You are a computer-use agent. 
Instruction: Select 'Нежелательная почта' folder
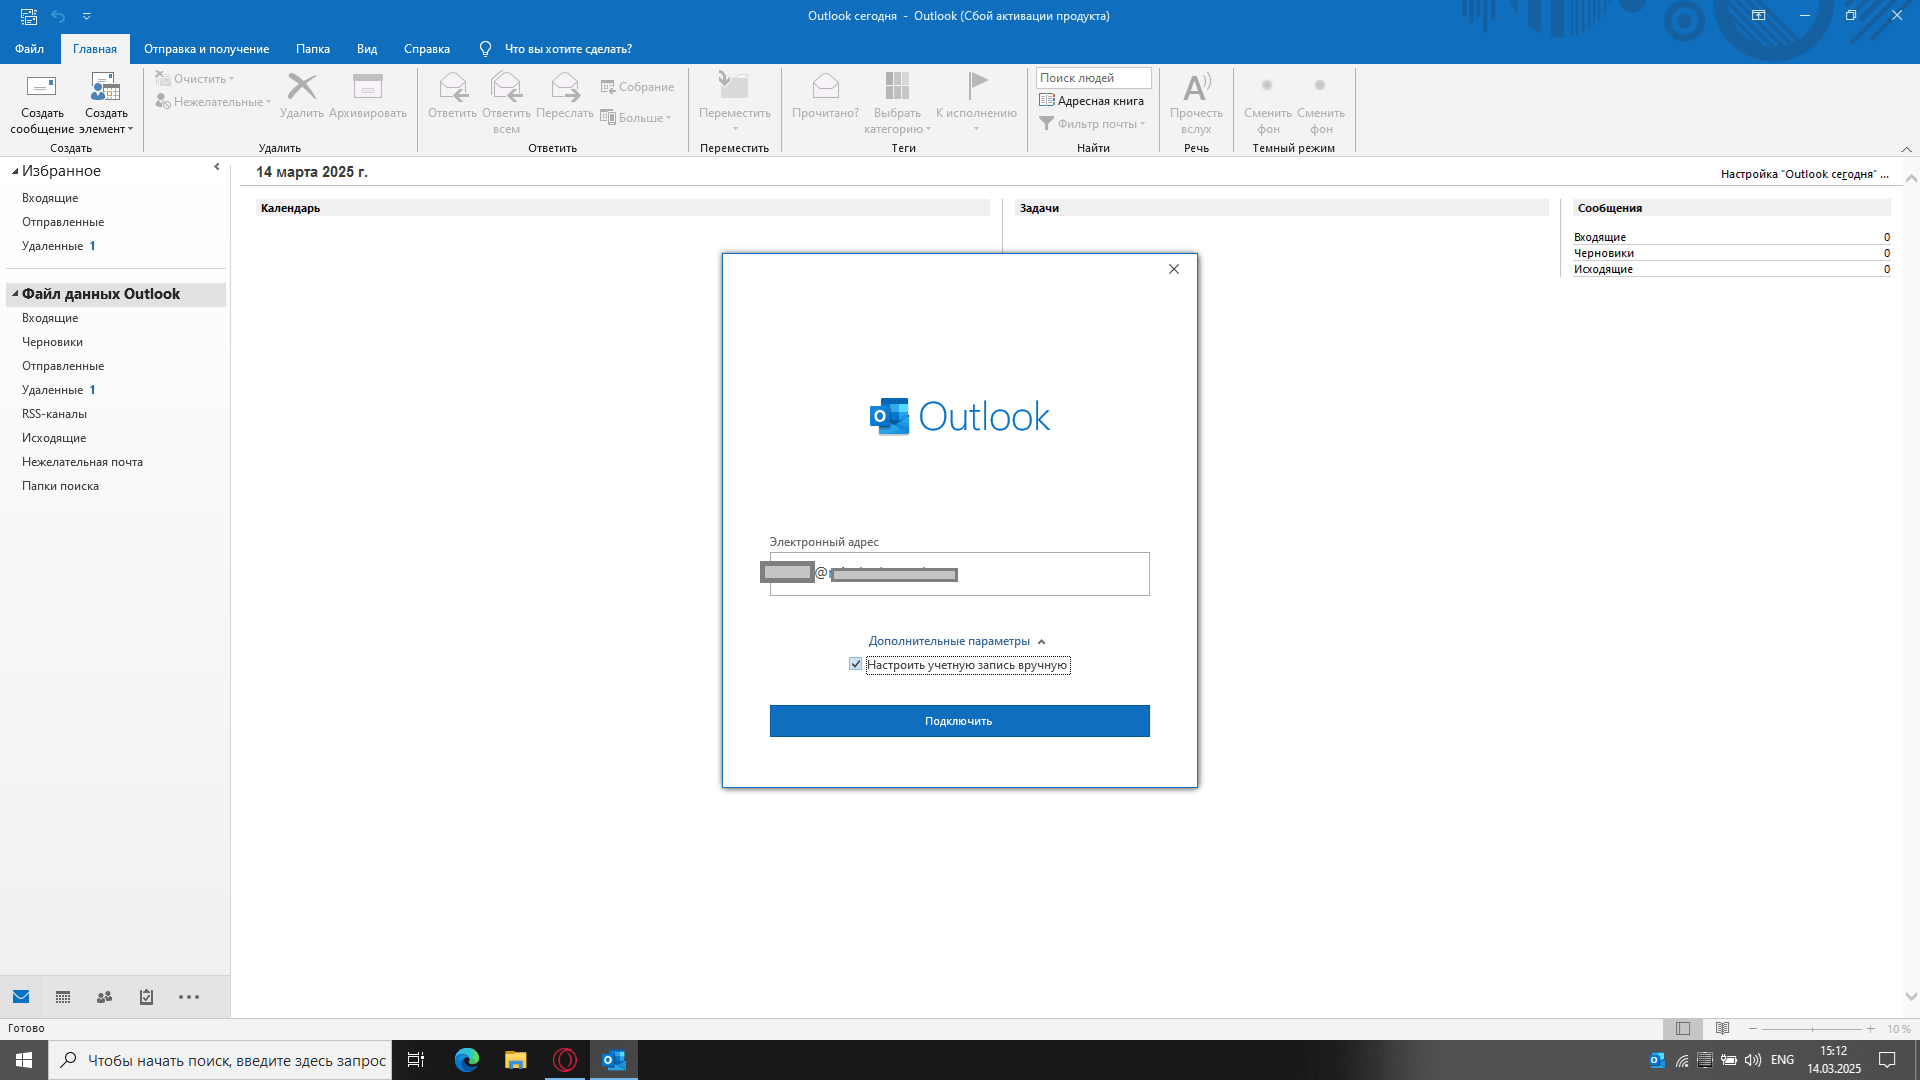[x=82, y=462]
